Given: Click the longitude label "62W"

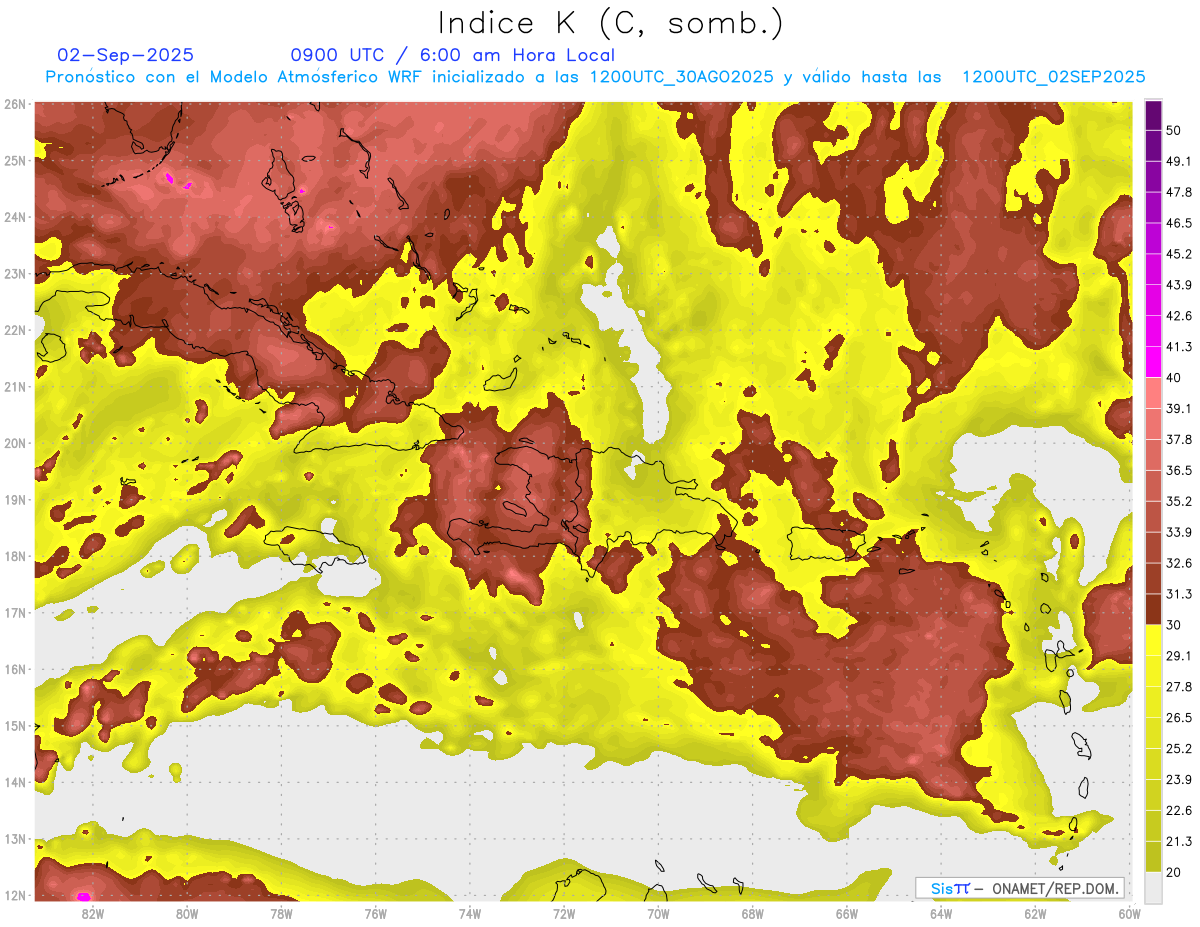Looking at the screenshot, I should 1035,913.
